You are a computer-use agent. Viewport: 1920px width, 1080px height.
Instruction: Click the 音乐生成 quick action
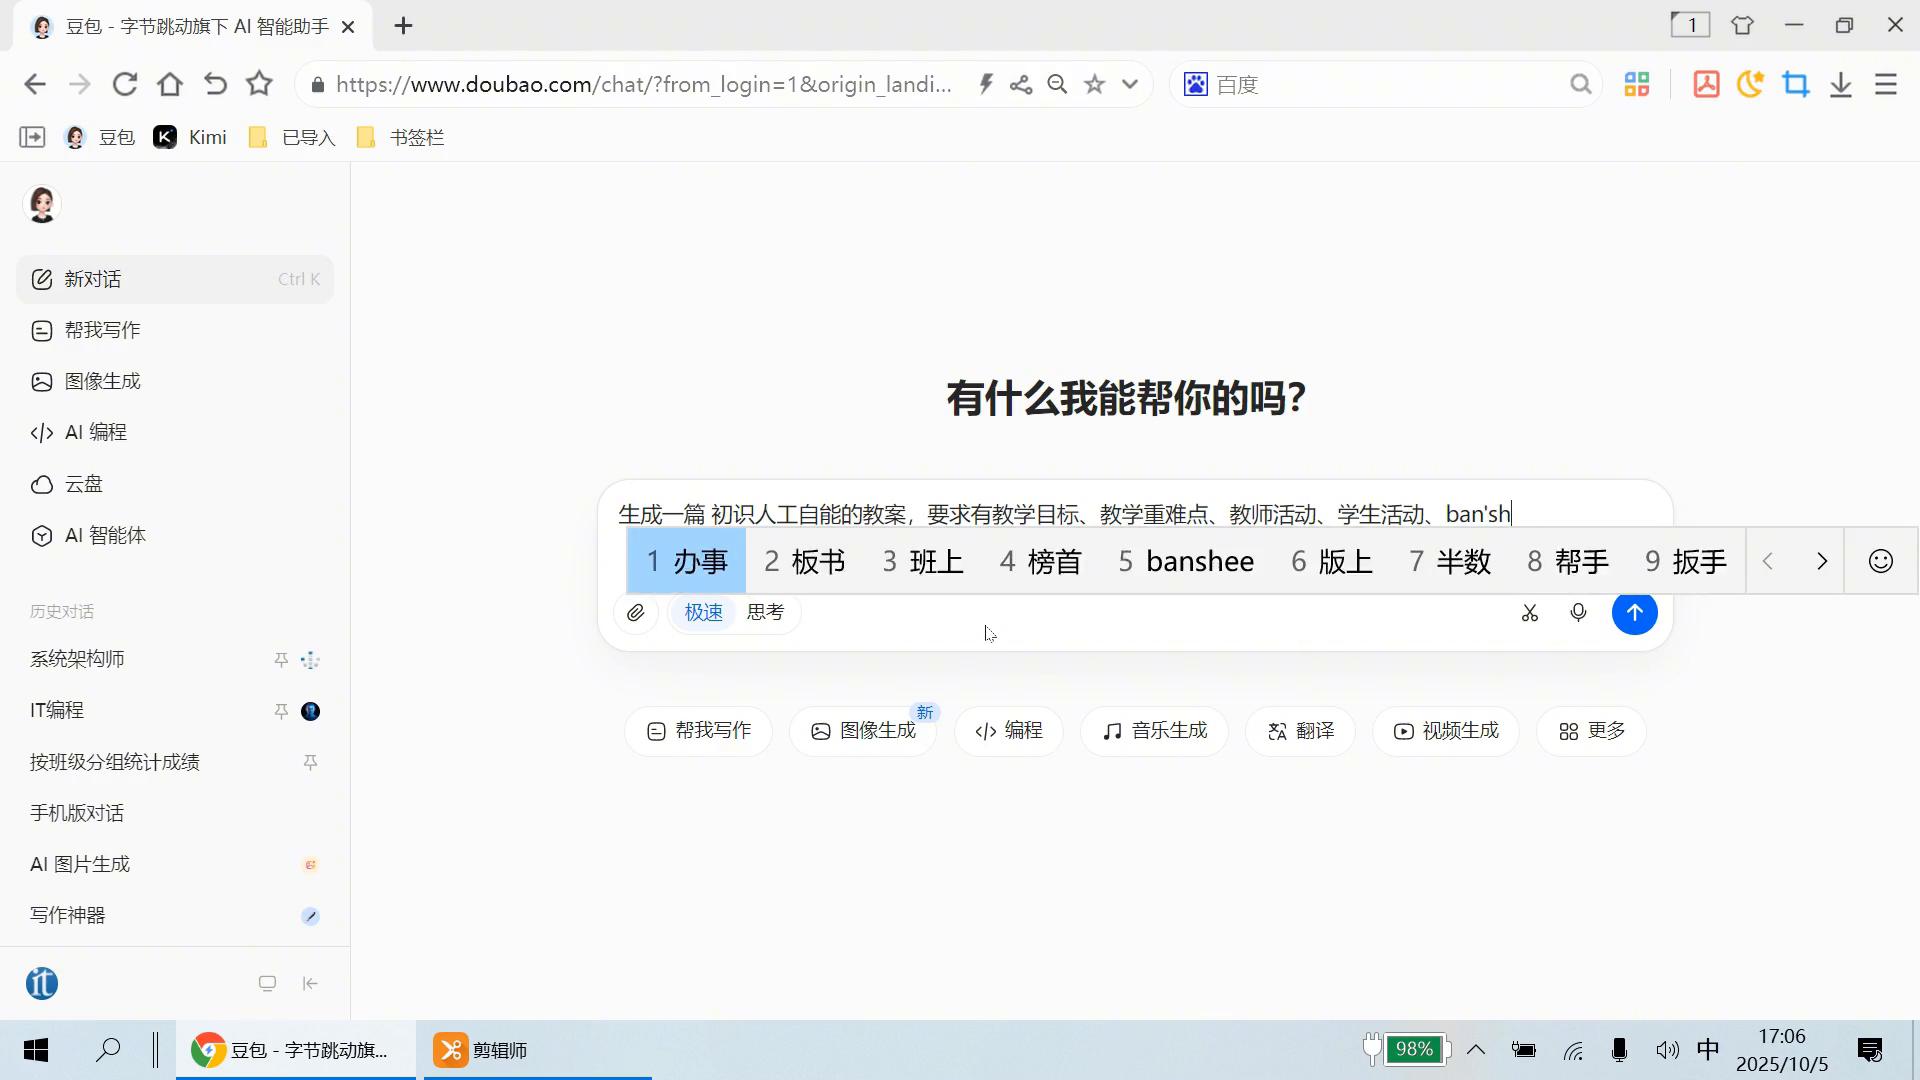(1154, 731)
